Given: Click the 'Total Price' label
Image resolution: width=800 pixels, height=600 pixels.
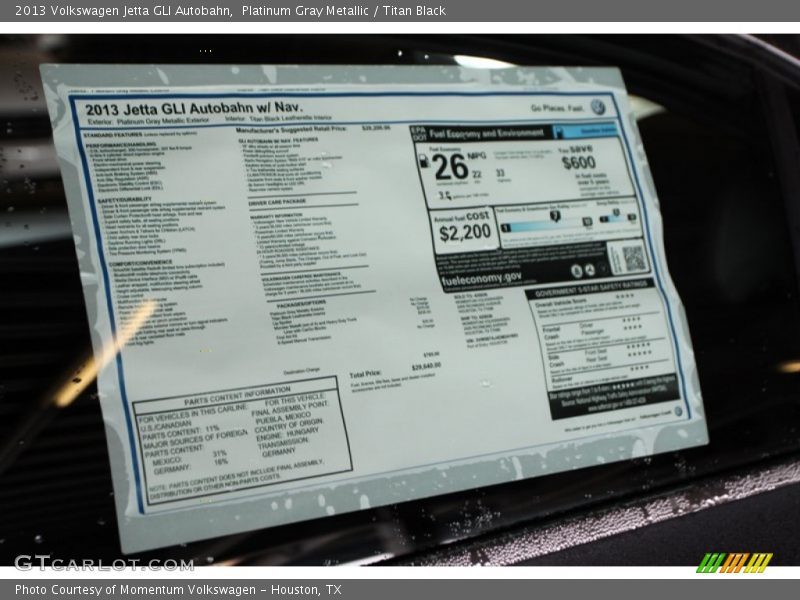Looking at the screenshot, I should [x=365, y=374].
